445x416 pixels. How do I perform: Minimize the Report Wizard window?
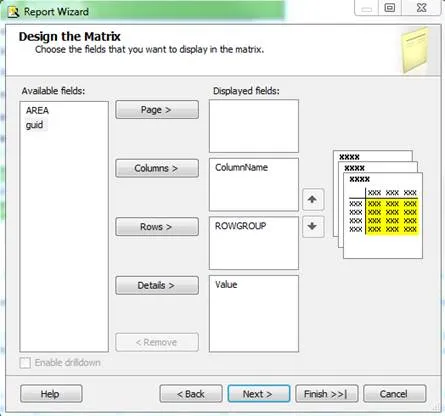(366, 8)
